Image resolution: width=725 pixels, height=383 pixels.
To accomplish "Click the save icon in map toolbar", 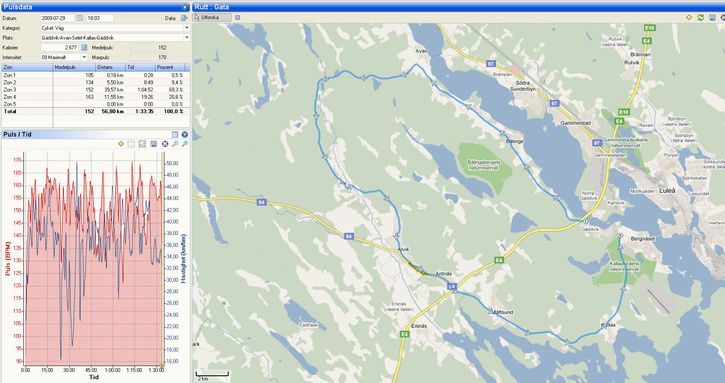I will (x=712, y=18).
